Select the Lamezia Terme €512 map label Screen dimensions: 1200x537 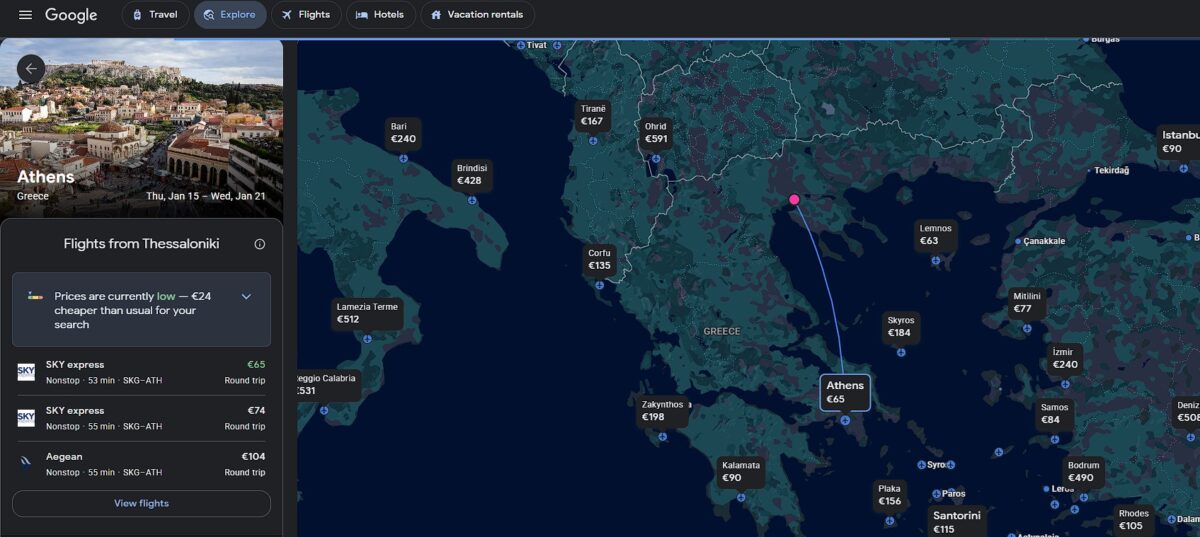pos(367,313)
